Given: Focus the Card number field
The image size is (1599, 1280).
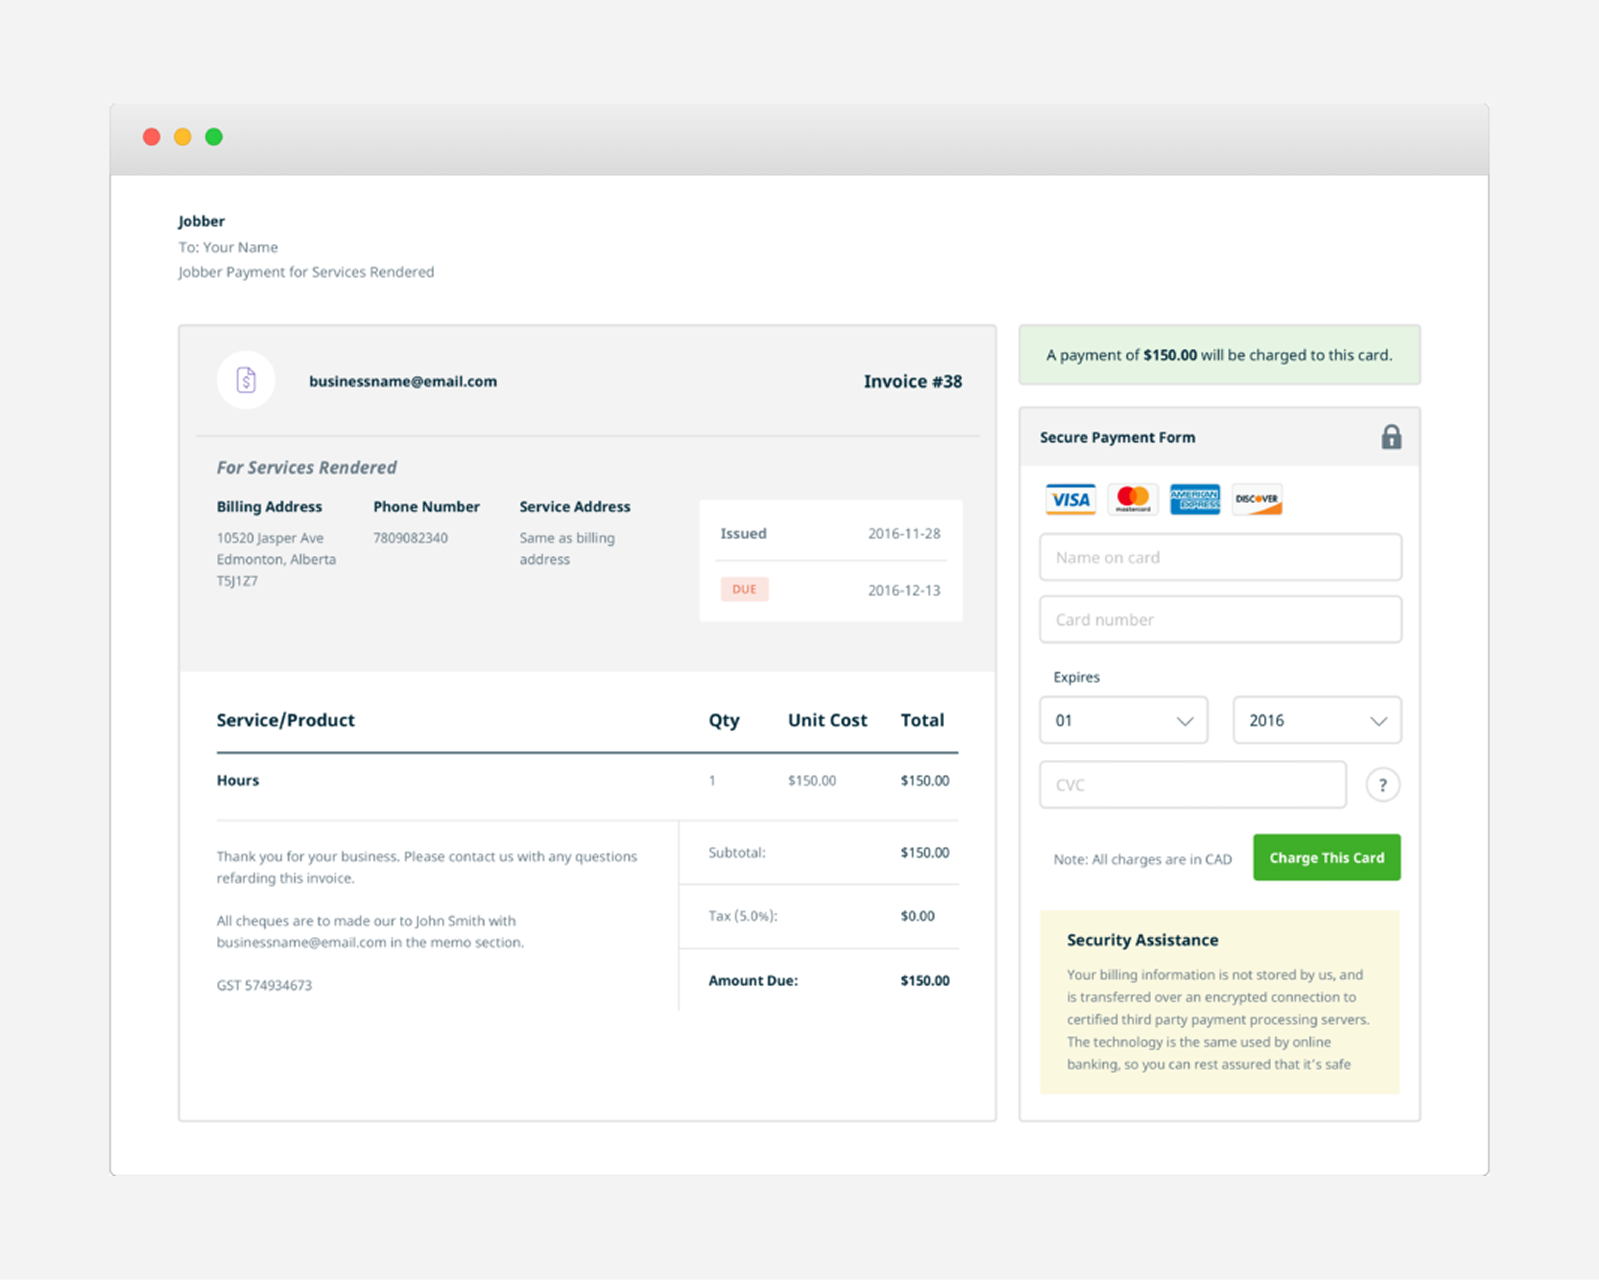Looking at the screenshot, I should [1220, 620].
